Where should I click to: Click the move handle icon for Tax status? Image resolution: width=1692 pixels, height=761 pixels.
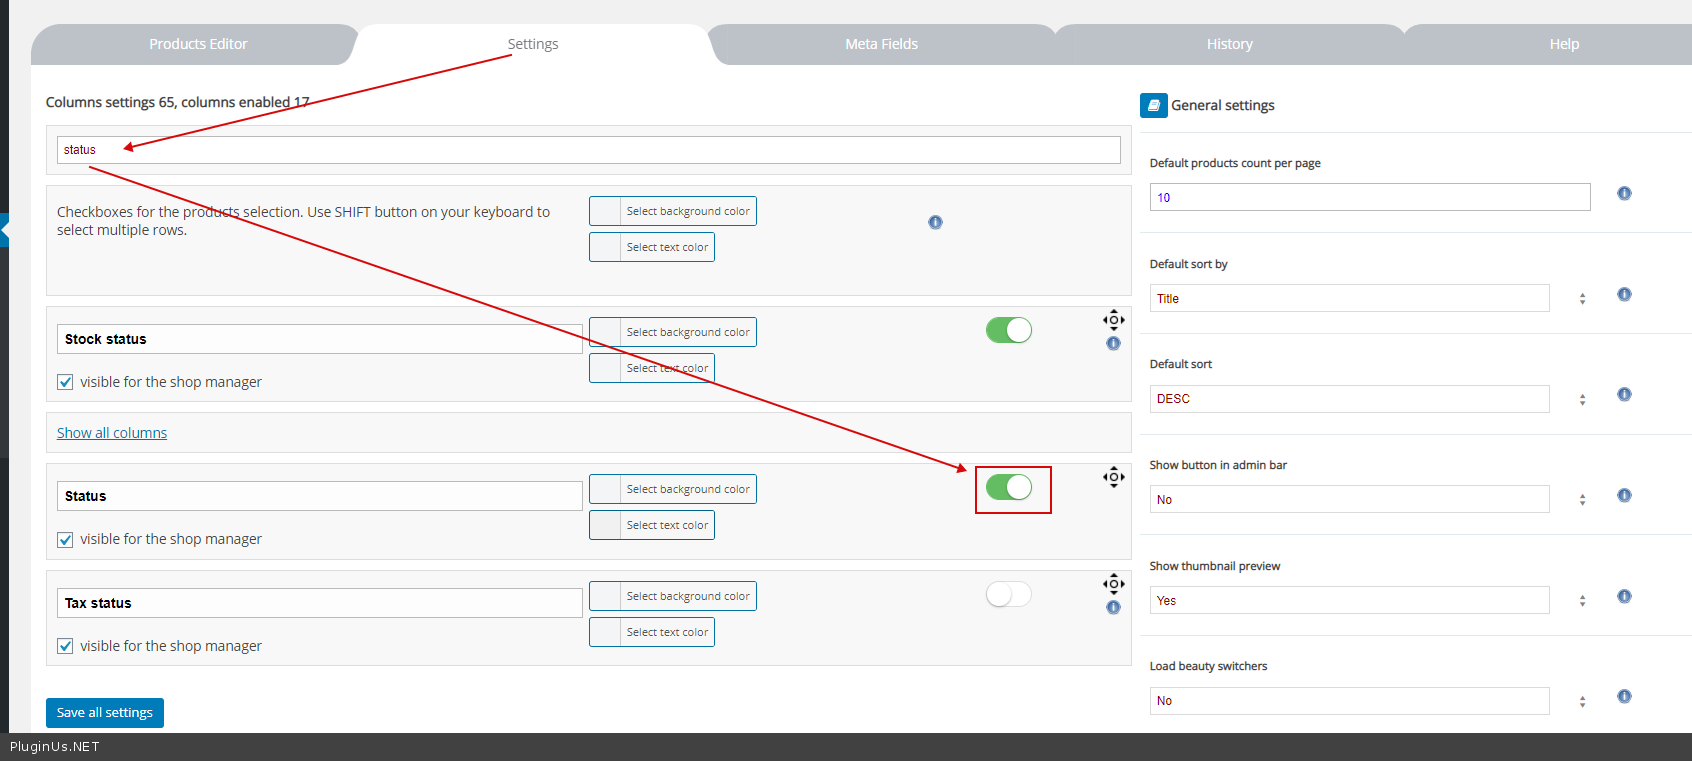1113,584
